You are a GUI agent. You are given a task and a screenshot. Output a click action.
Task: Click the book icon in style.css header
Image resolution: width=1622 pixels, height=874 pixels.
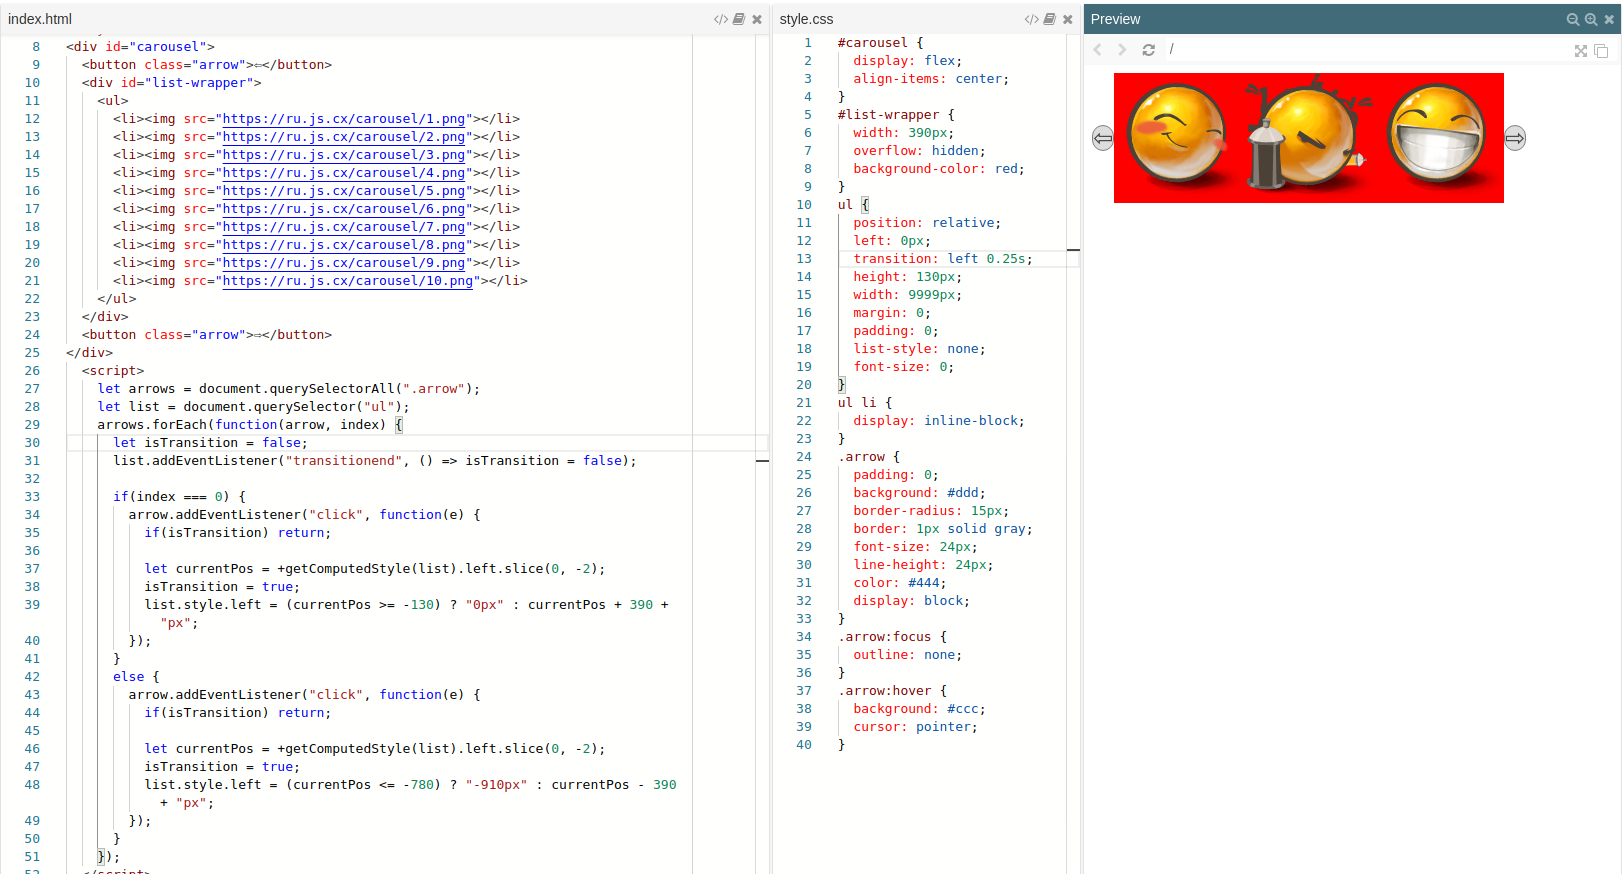[1049, 19]
